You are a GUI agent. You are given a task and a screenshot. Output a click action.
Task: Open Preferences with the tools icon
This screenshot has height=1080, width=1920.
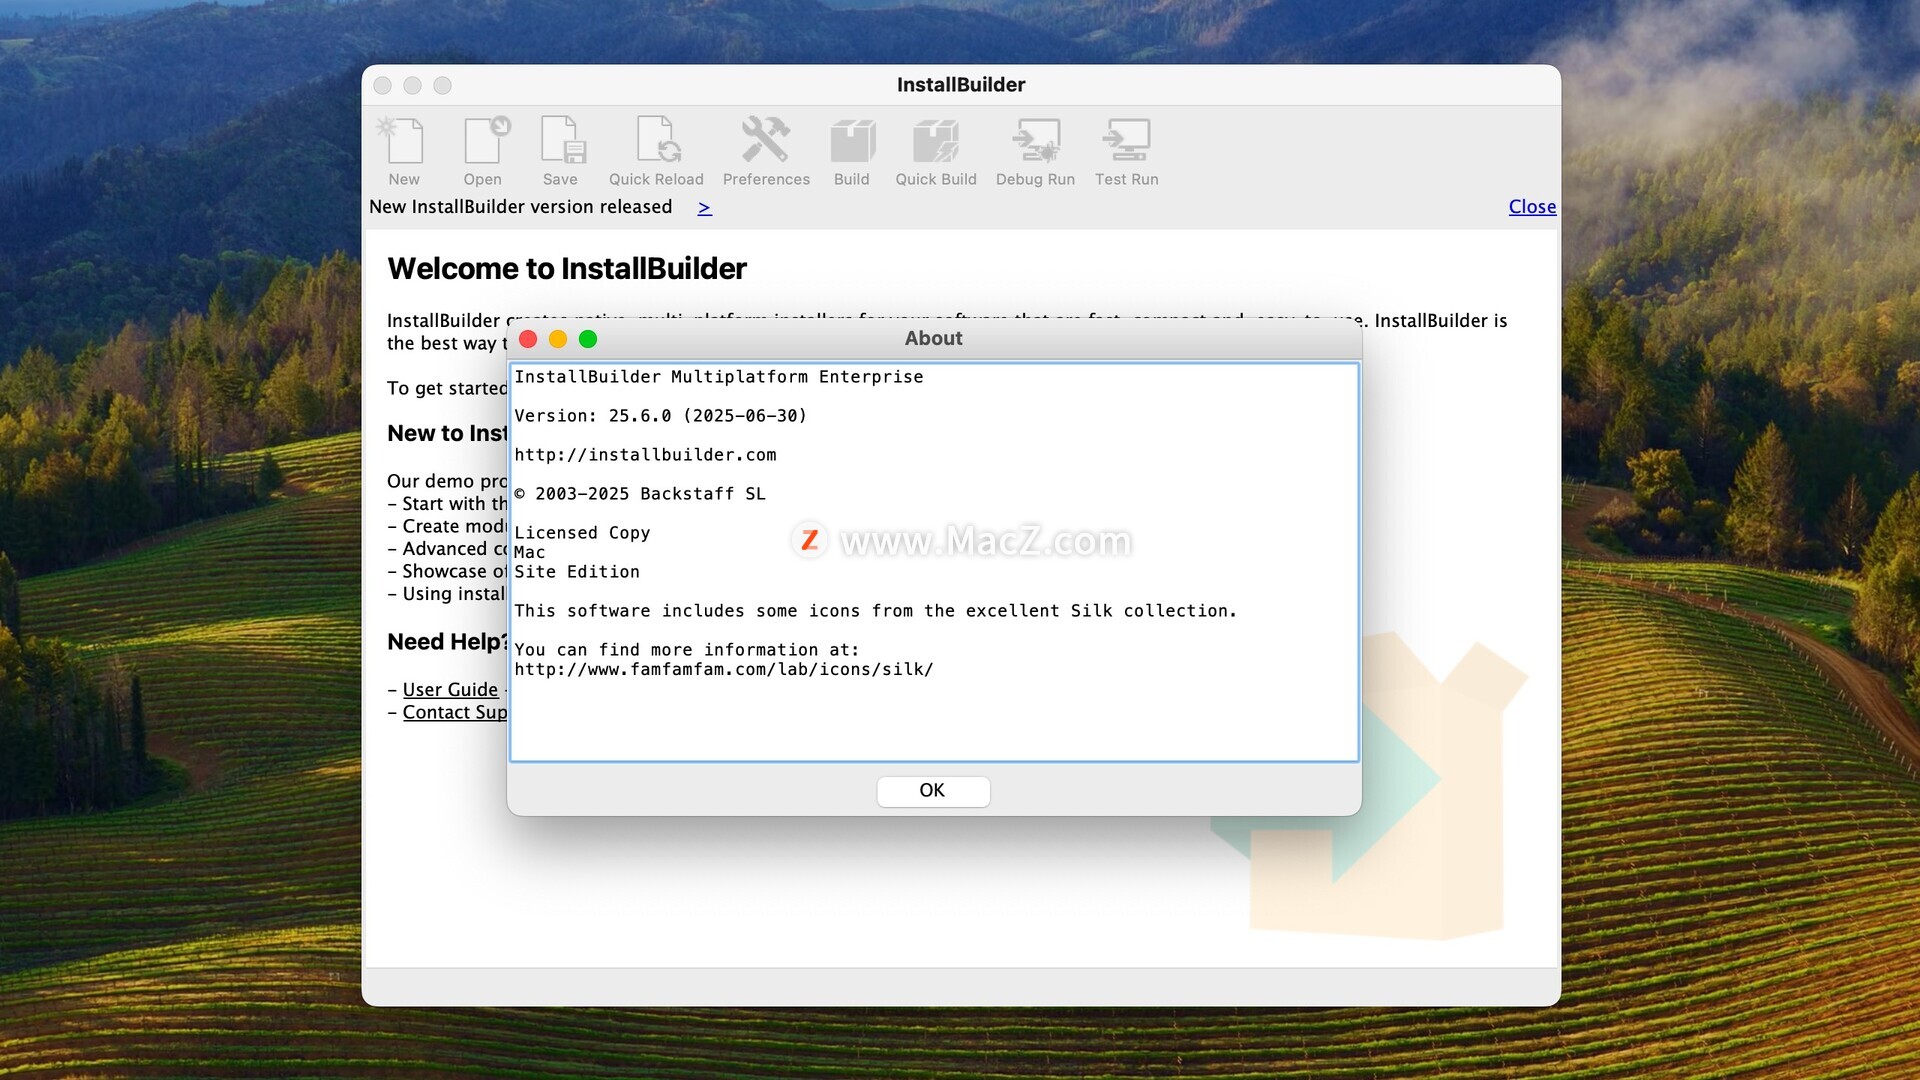[x=766, y=141]
